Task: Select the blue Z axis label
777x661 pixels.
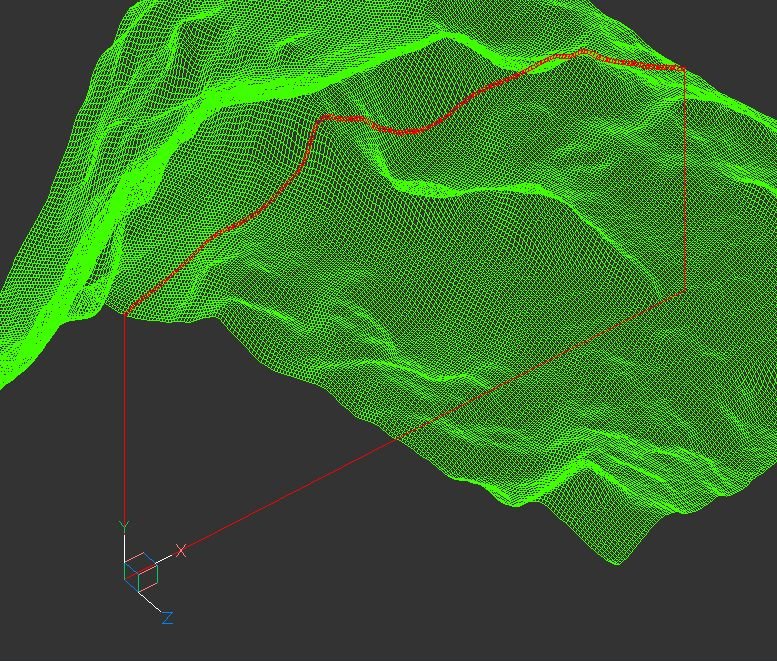Action: click(167, 618)
